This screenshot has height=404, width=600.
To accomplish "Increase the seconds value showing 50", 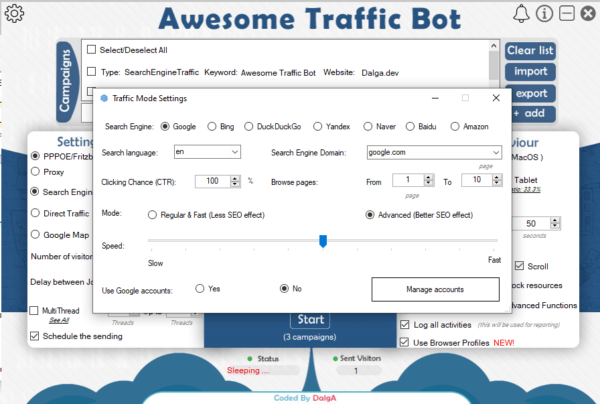I will (555, 220).
